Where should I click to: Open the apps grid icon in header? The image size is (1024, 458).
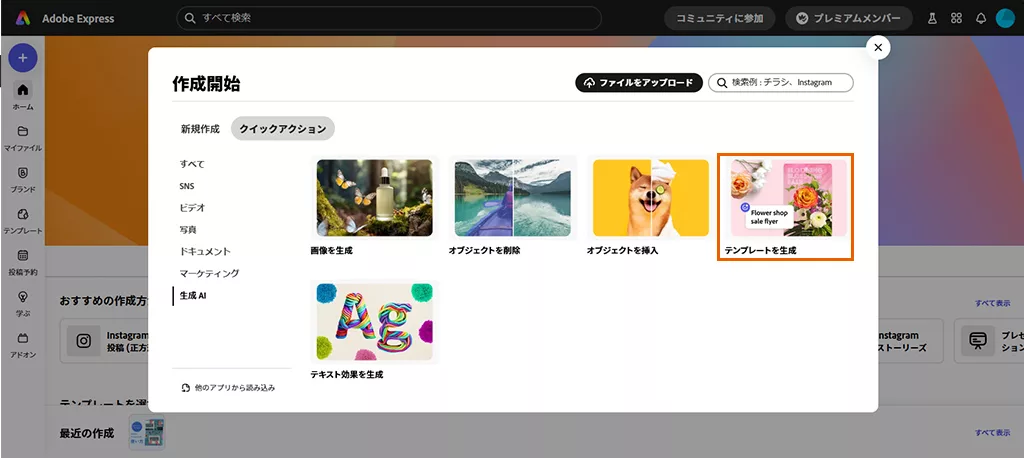pyautogui.click(x=956, y=18)
